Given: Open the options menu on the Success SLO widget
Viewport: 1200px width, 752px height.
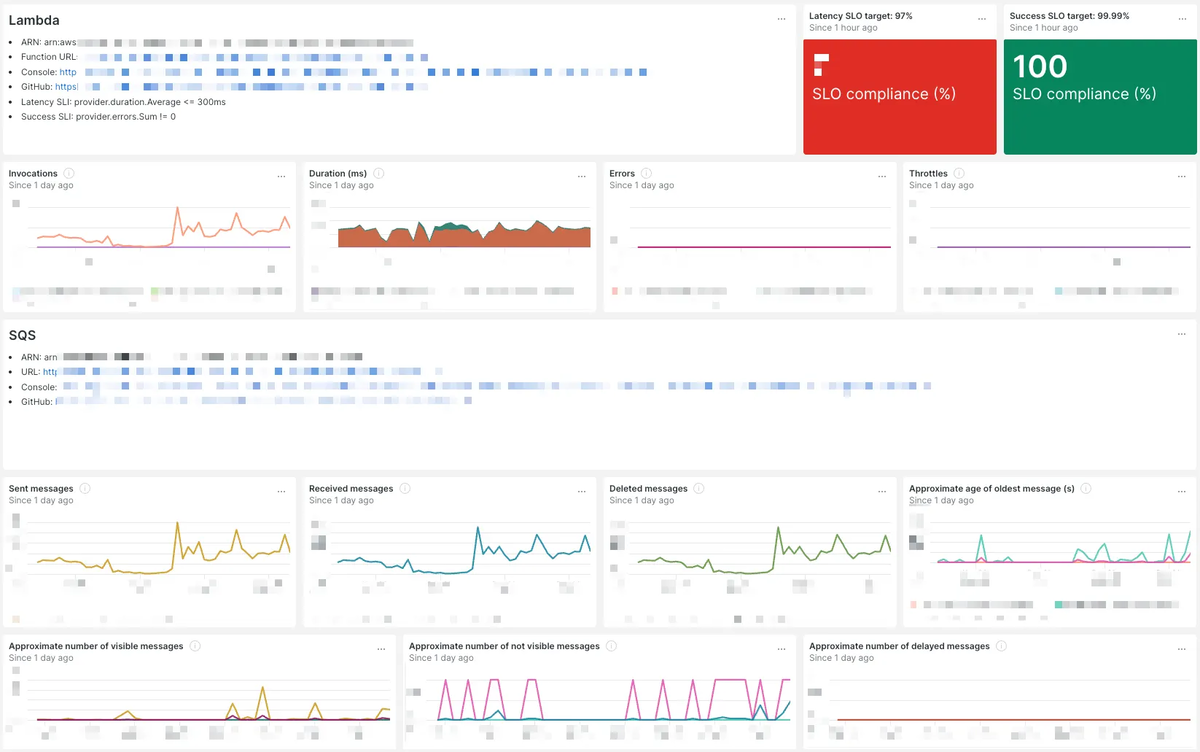Looking at the screenshot, I should (x=1183, y=18).
